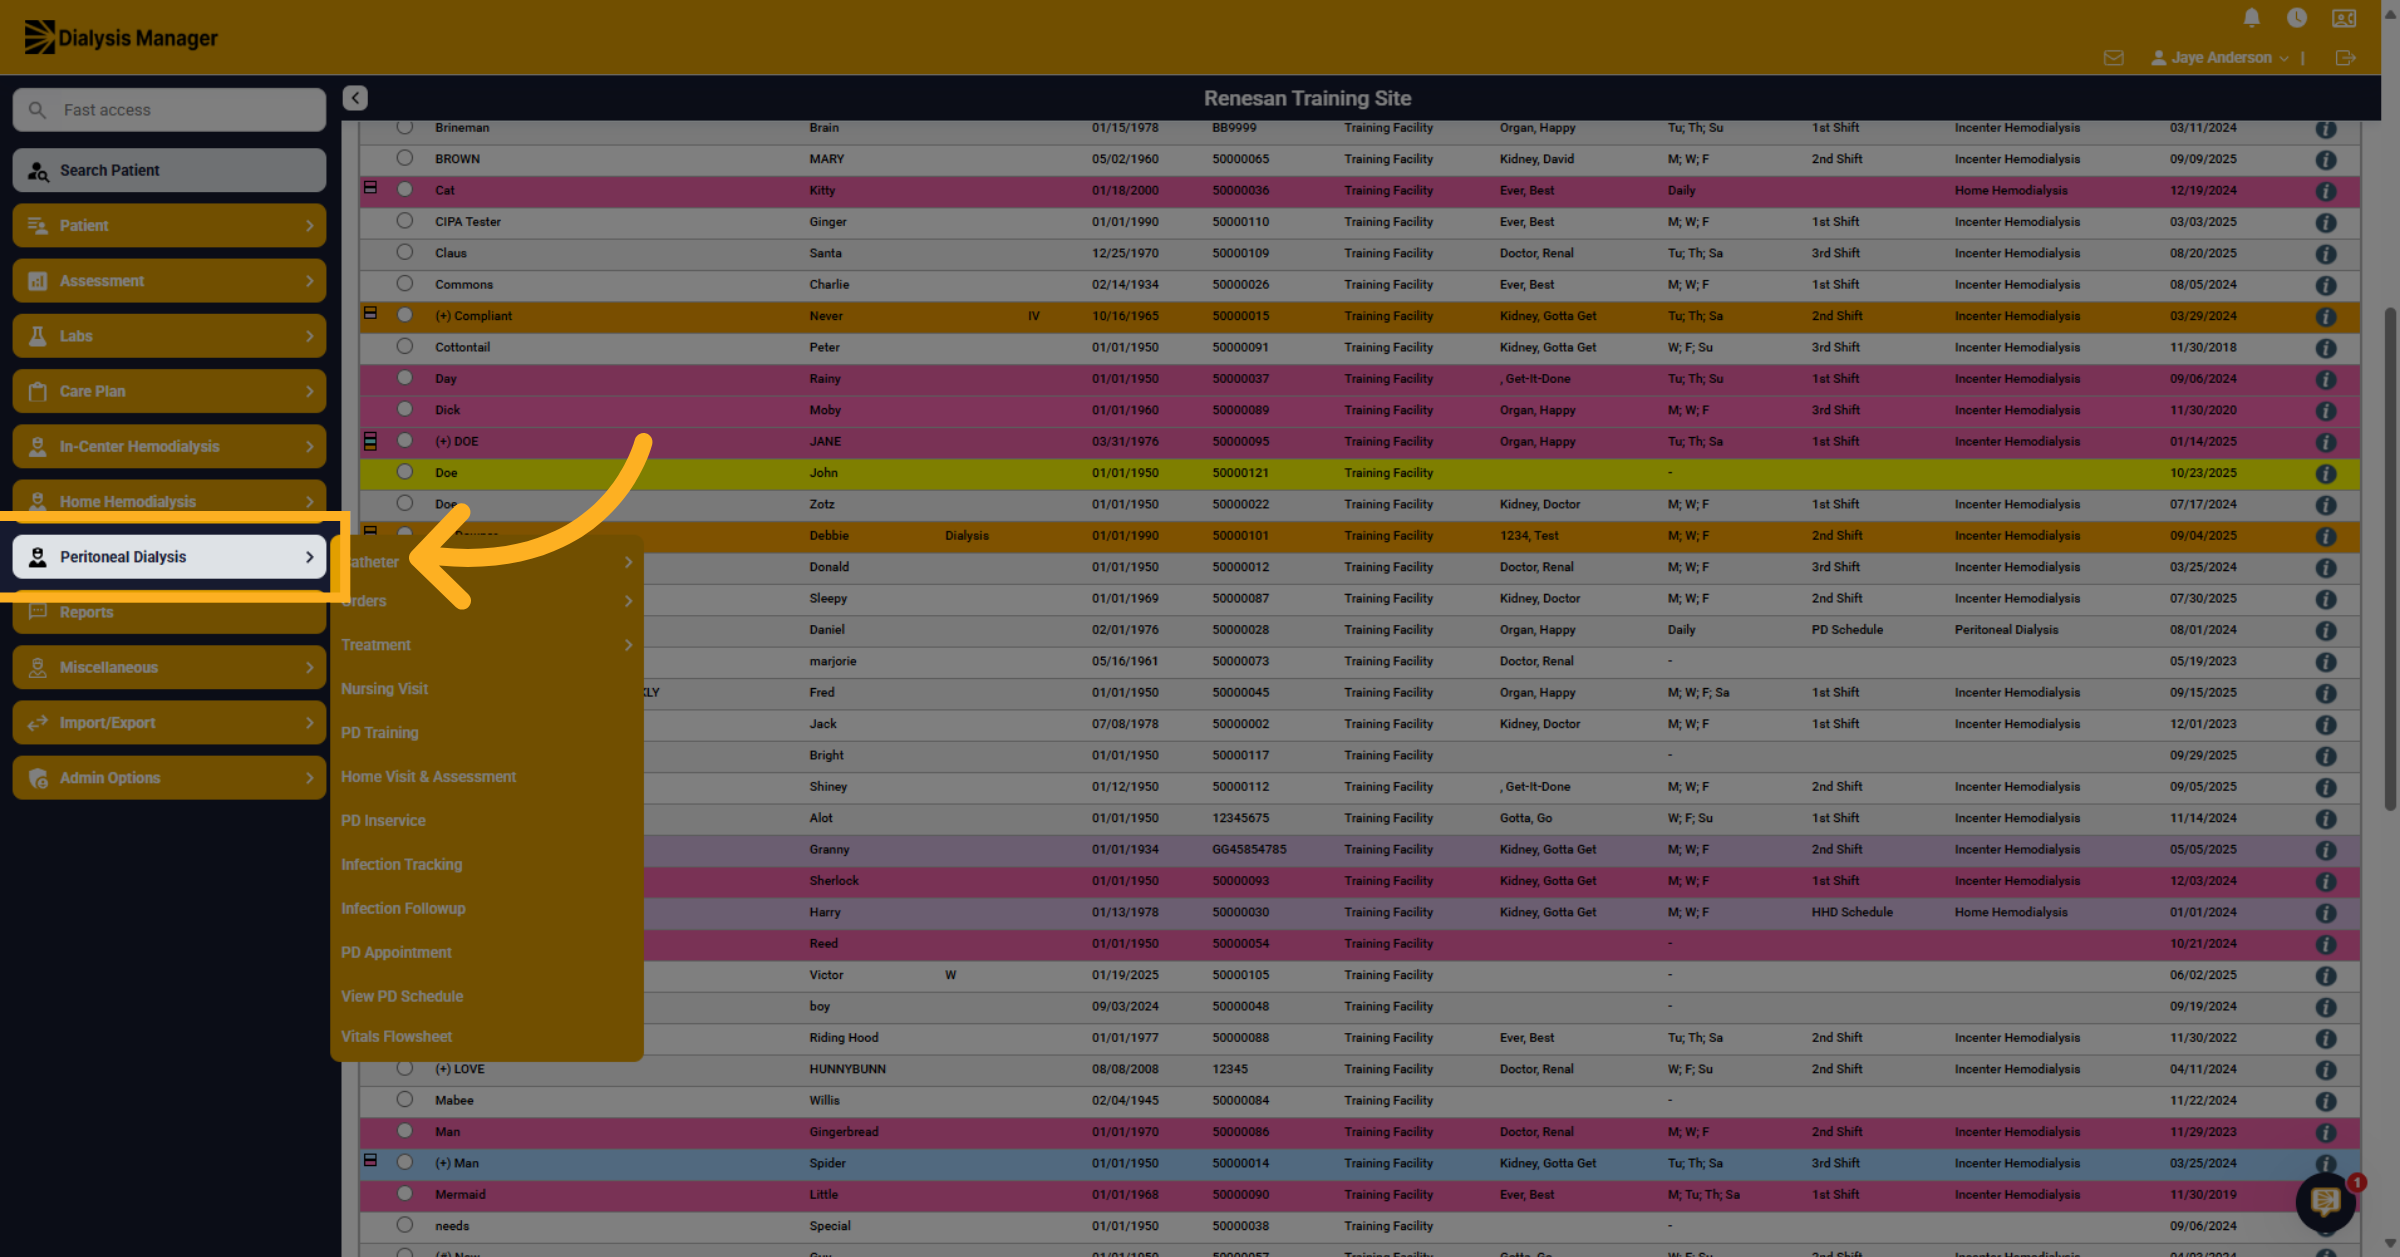This screenshot has height=1257, width=2400.
Task: Click the row marker icon beside (+) Compliant
Action: 370,314
